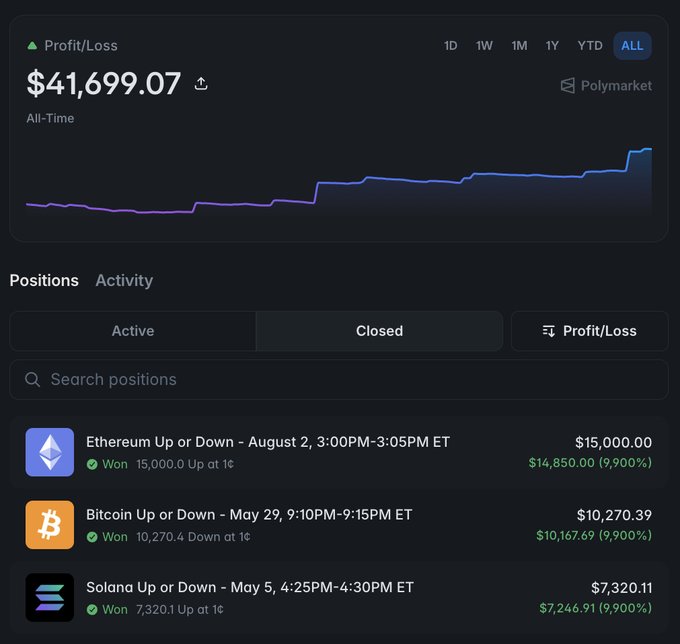Select the 1Y time range
The image size is (680, 644).
click(552, 46)
